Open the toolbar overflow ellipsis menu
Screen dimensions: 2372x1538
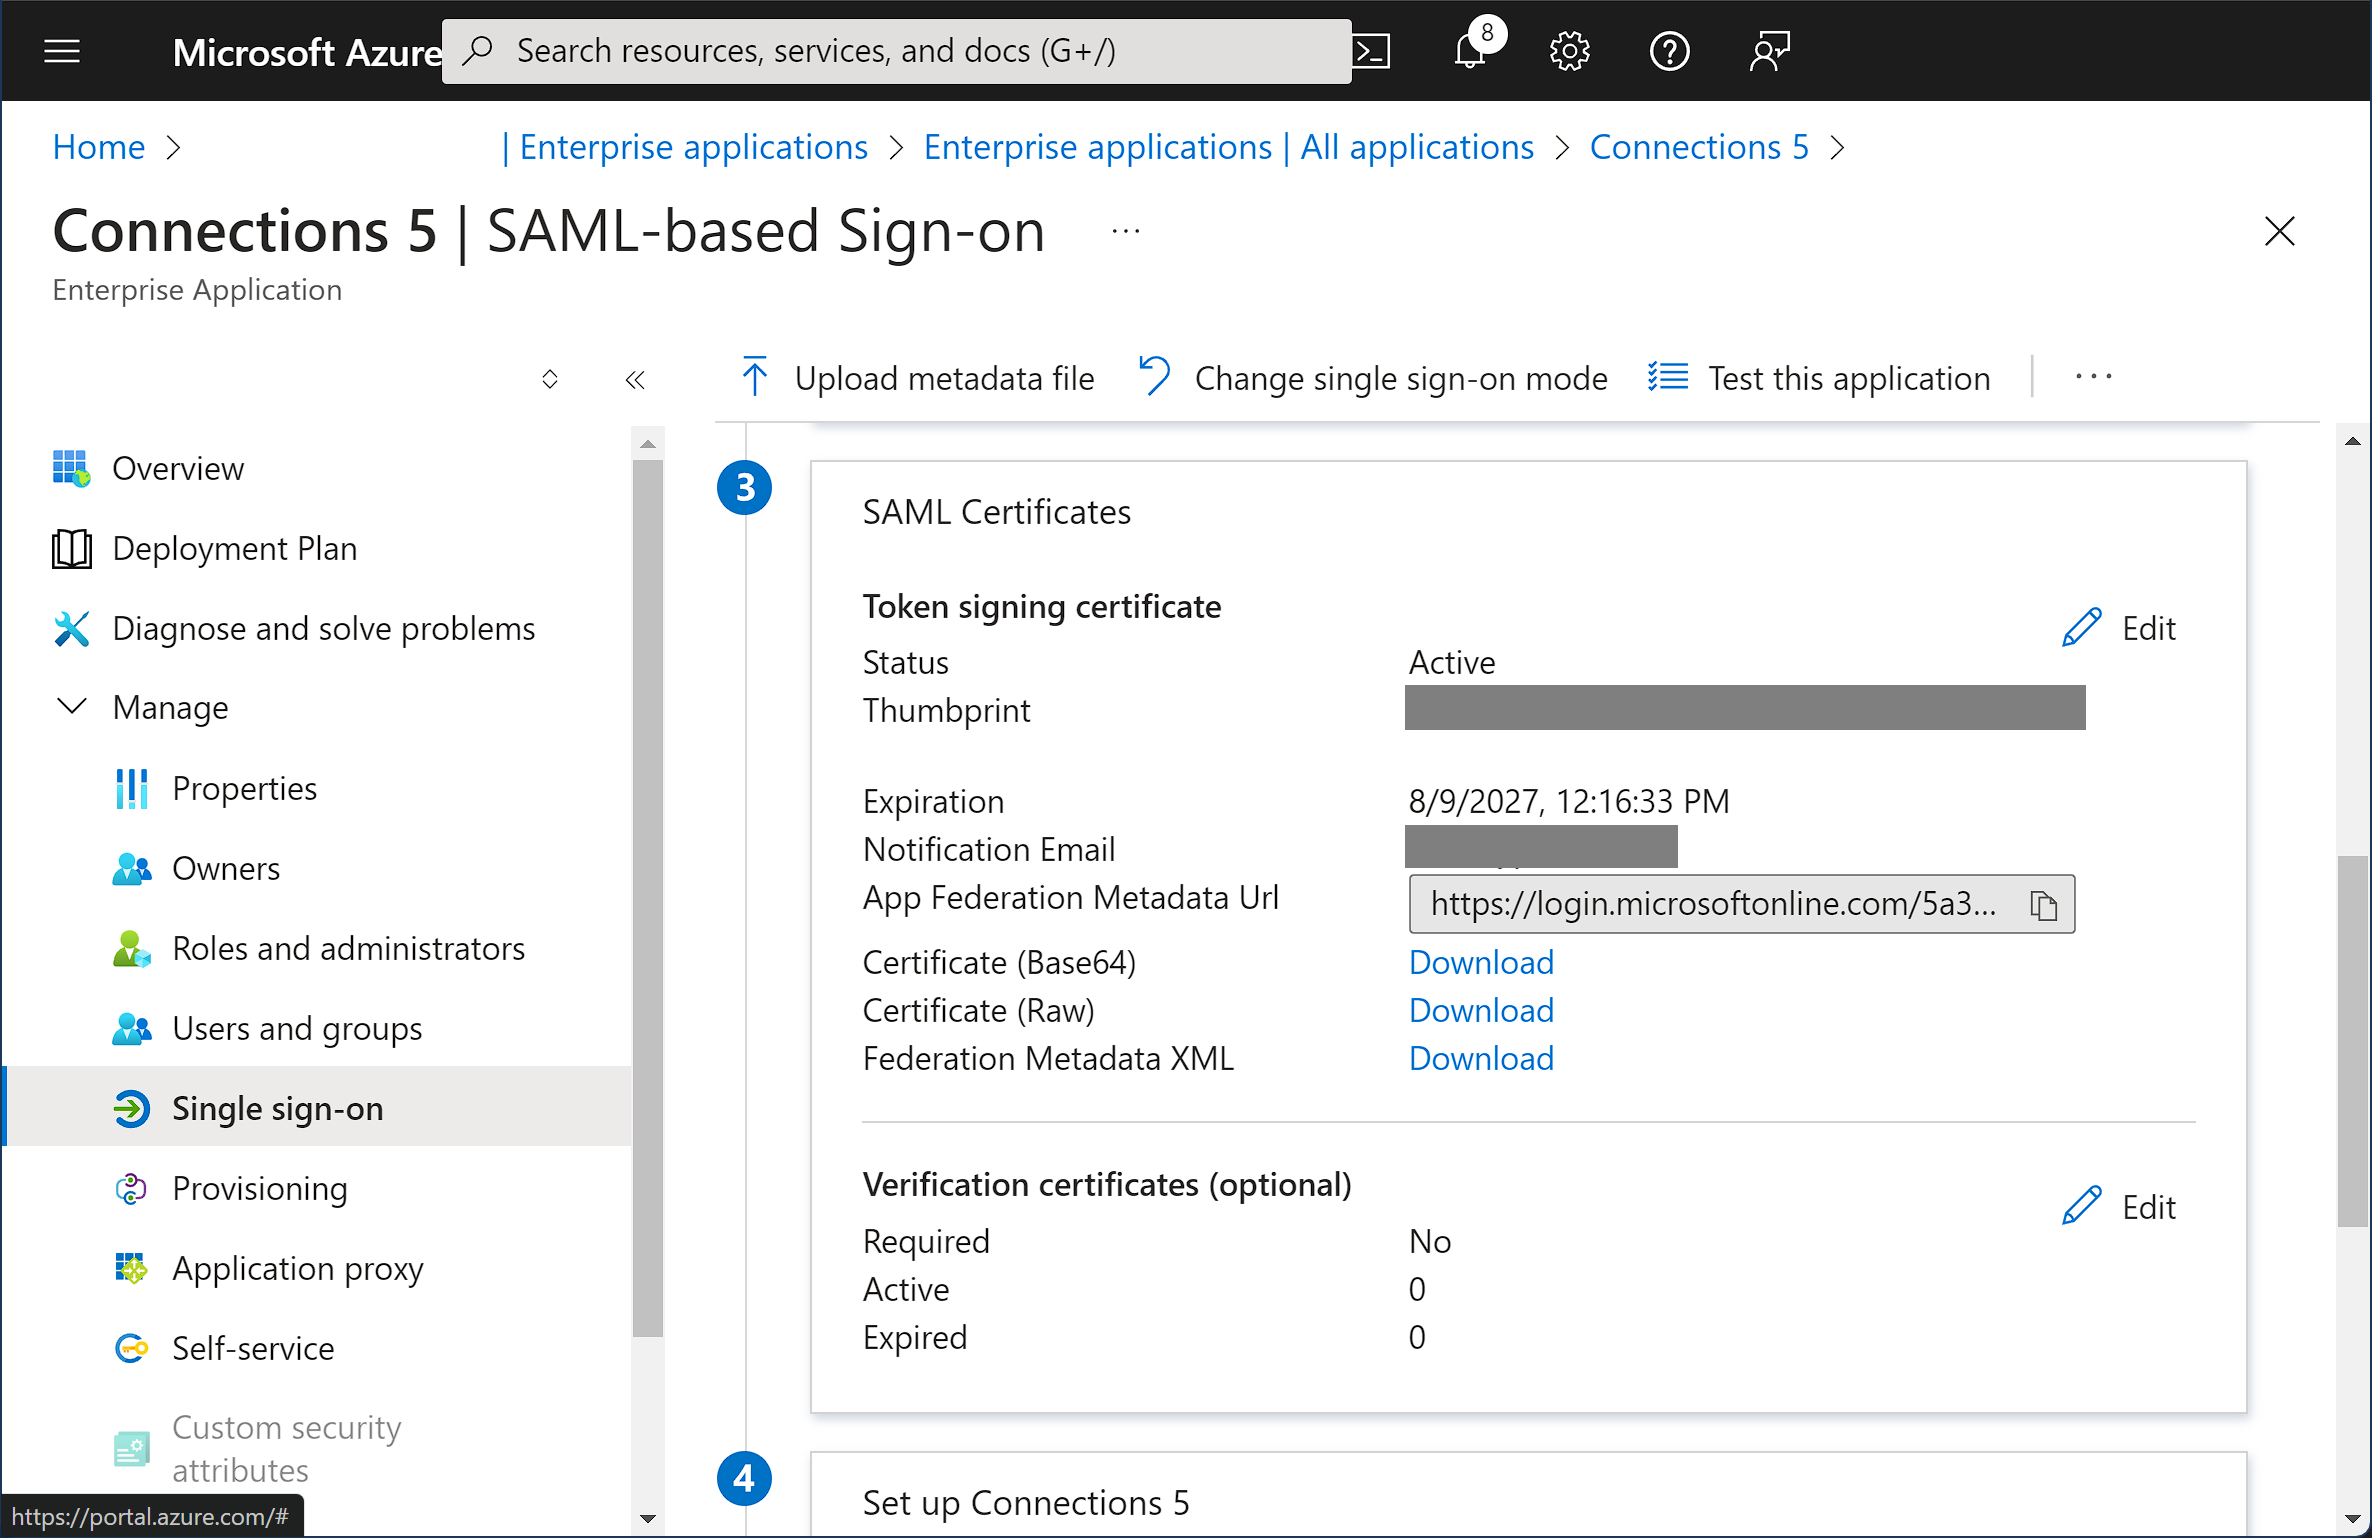coord(2093,377)
